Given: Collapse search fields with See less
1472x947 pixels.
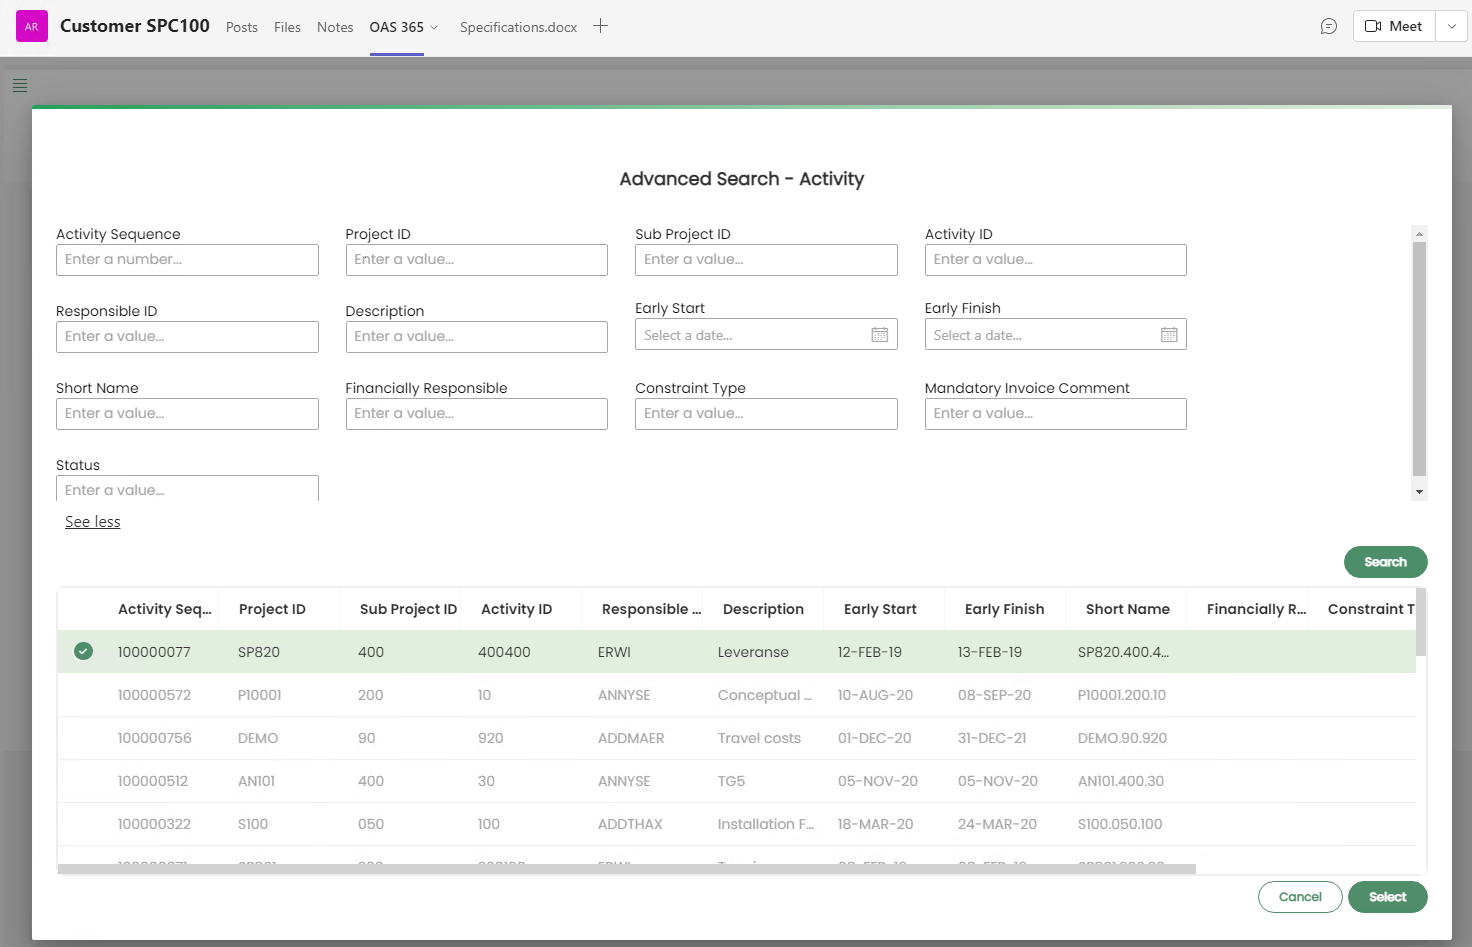Looking at the screenshot, I should click(92, 522).
